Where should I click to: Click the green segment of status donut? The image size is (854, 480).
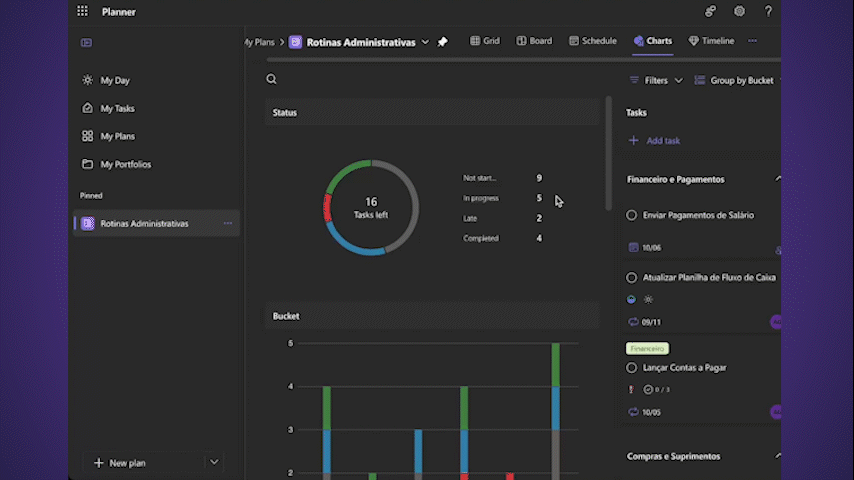click(346, 170)
